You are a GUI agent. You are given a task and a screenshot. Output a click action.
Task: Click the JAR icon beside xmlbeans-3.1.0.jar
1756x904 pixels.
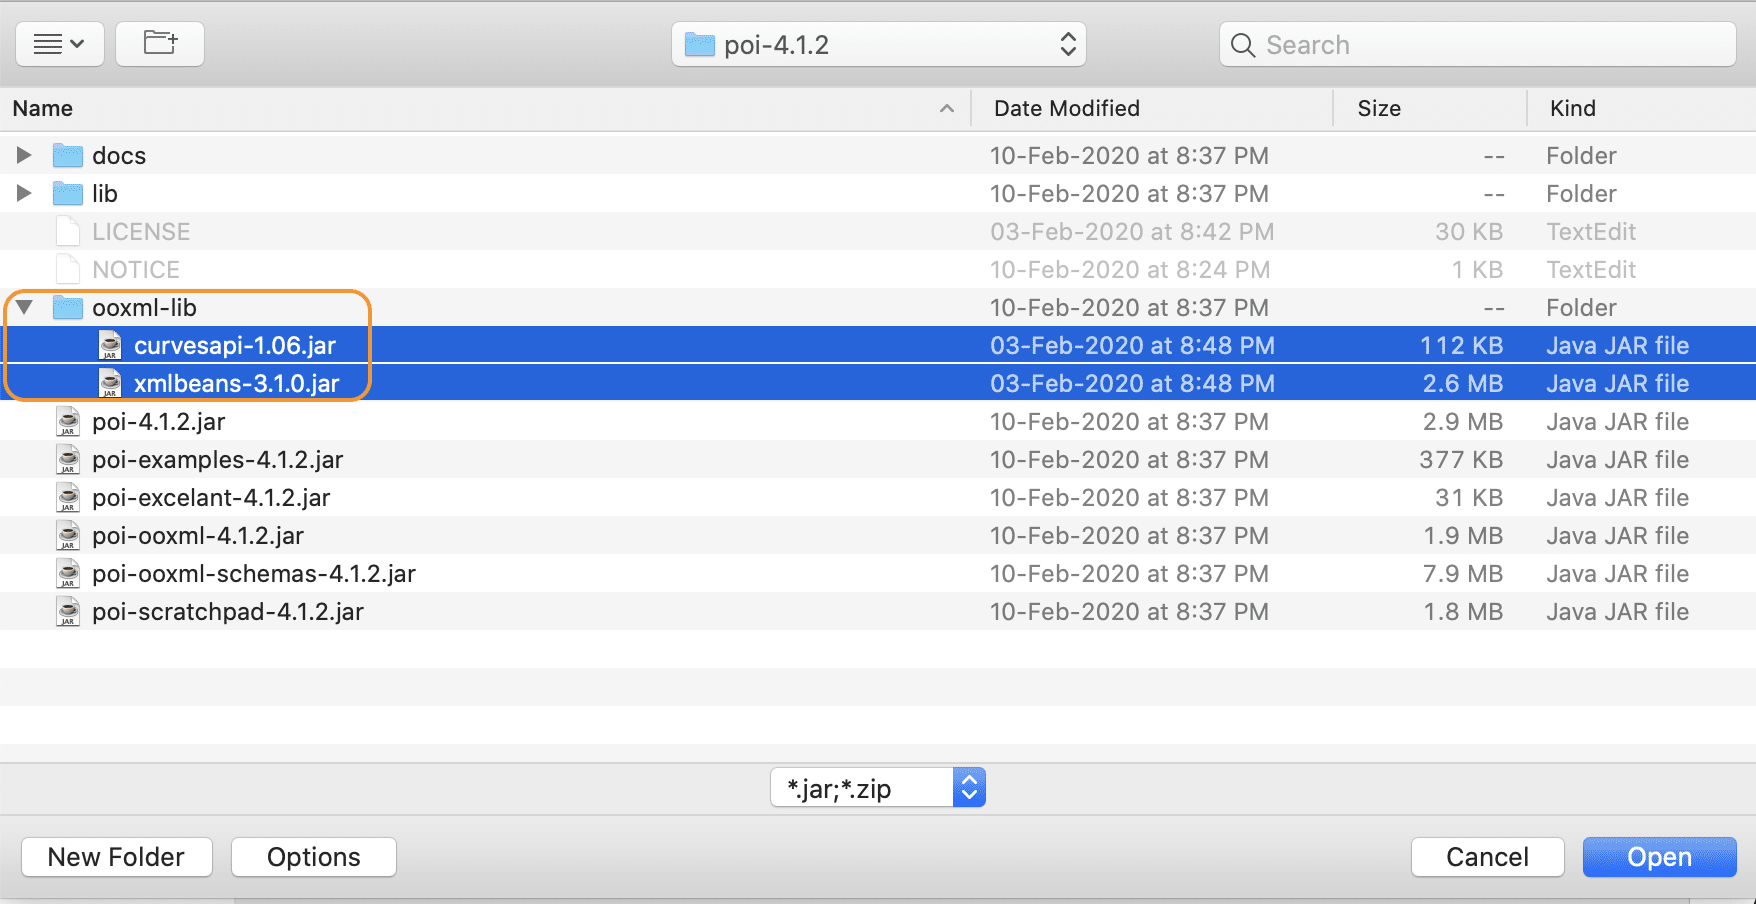click(109, 383)
